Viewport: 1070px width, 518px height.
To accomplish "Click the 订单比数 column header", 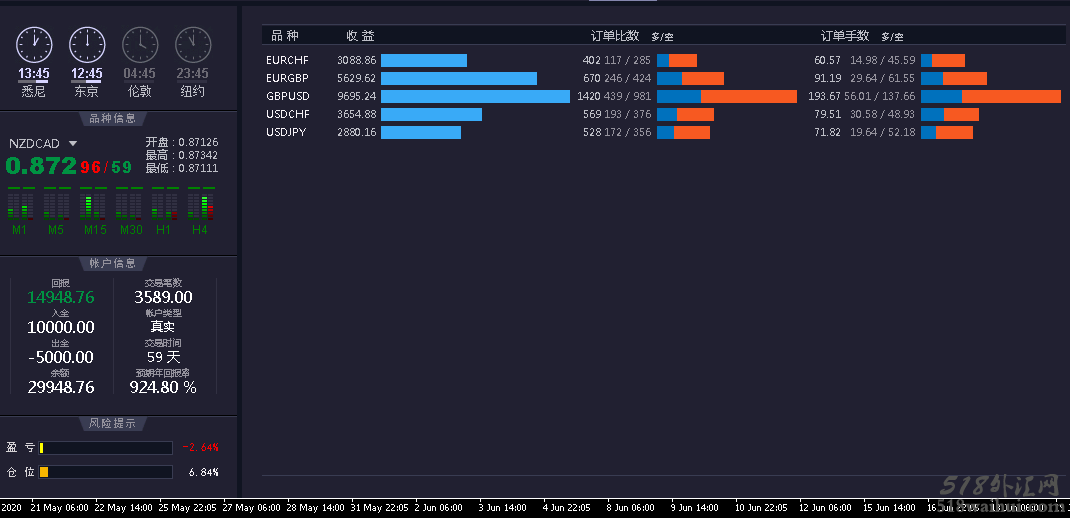I will (615, 36).
